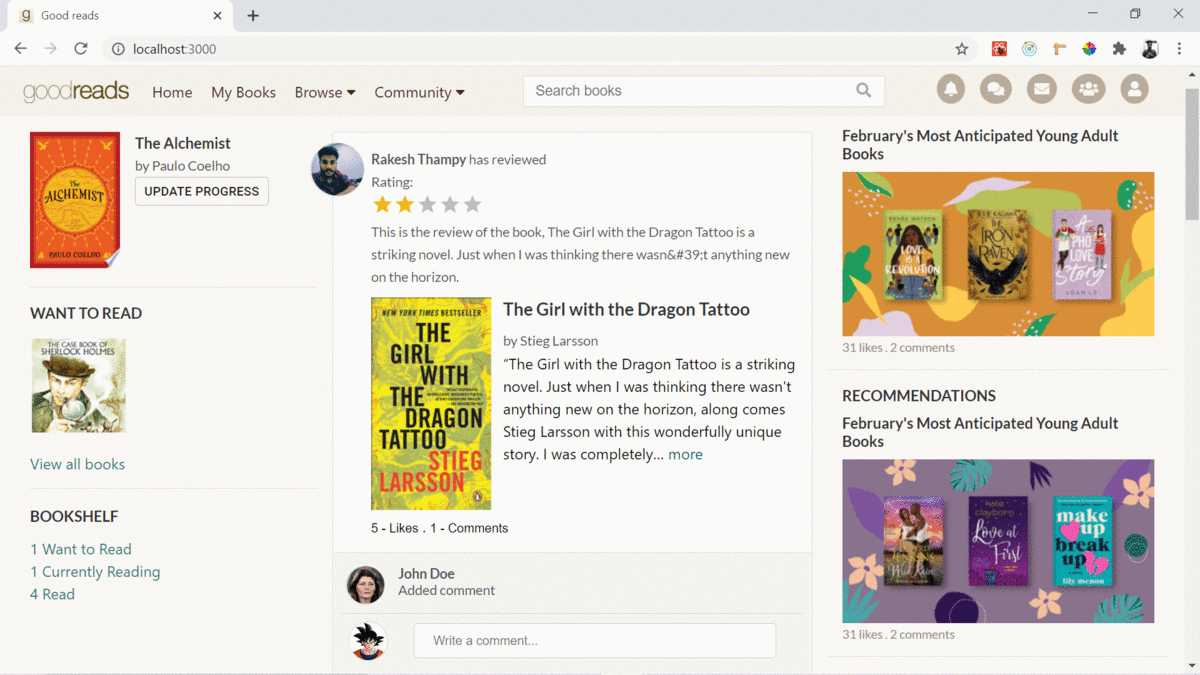Click the search magnifier icon
This screenshot has height=675, width=1200.
click(864, 91)
